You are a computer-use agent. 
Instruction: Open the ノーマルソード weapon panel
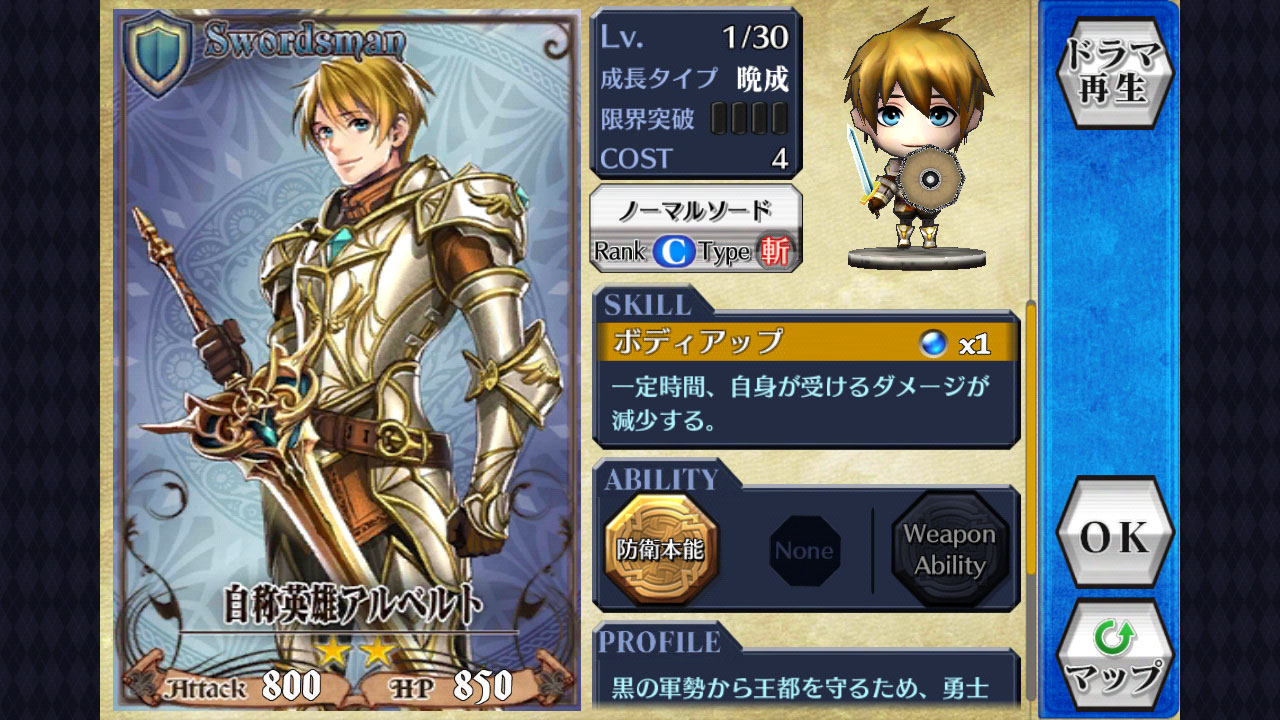point(696,228)
